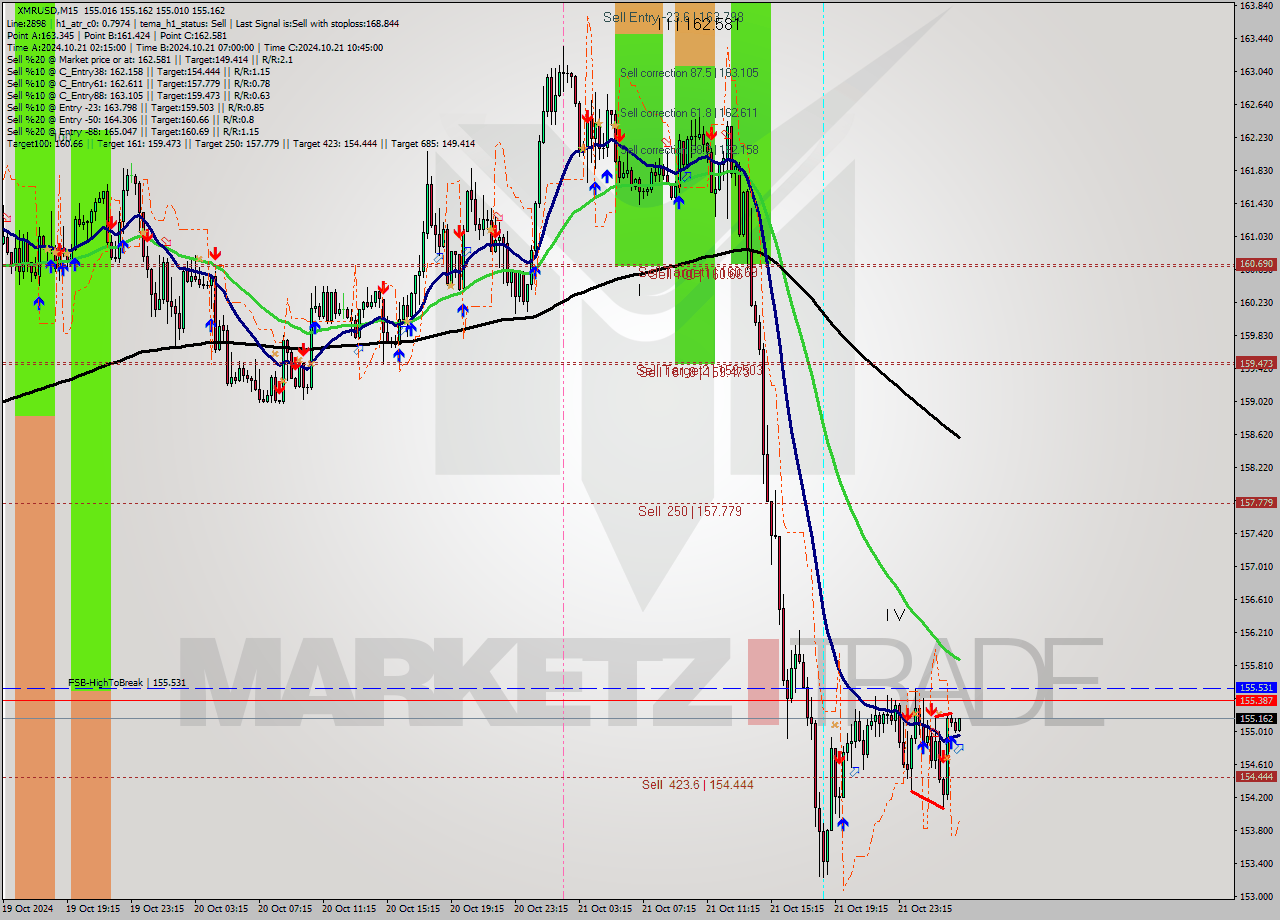Image resolution: width=1280 pixels, height=920 pixels.
Task: Click the 159.020 price scale value
Action: pyautogui.click(x=1256, y=402)
